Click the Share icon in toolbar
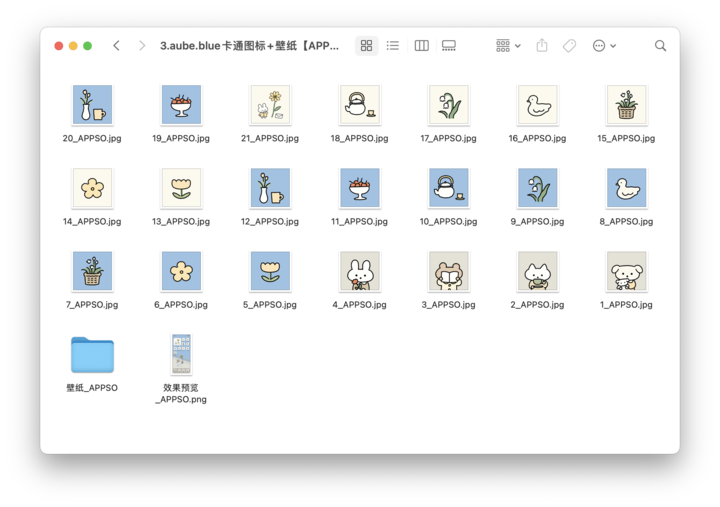720x507 pixels. [542, 46]
